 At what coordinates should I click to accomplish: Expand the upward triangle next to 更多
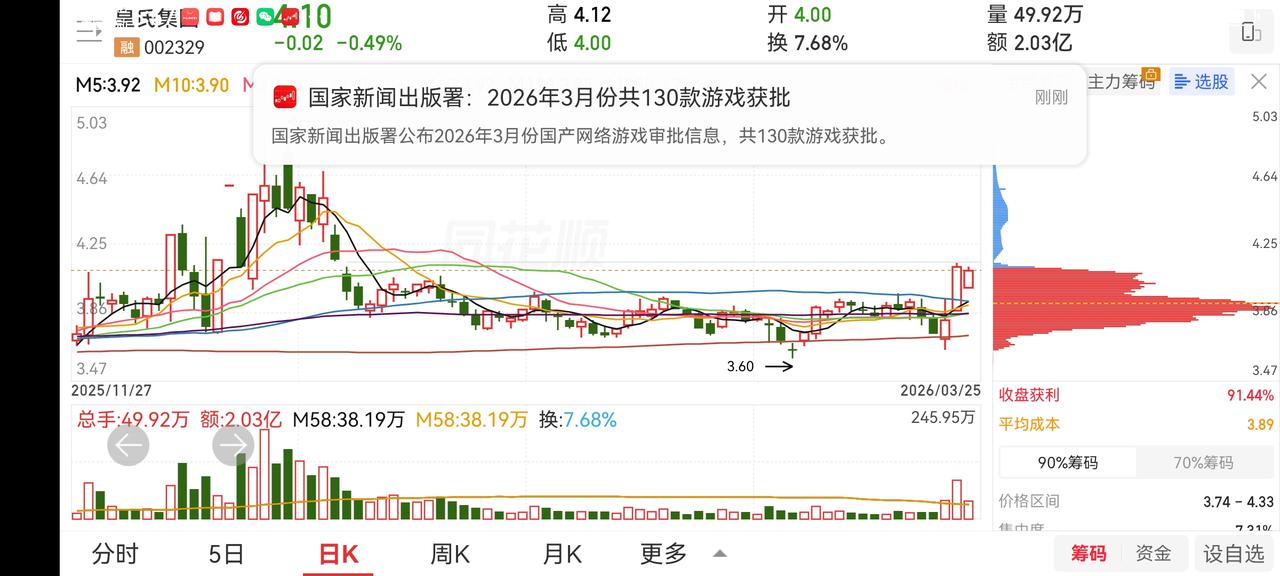[719, 554]
